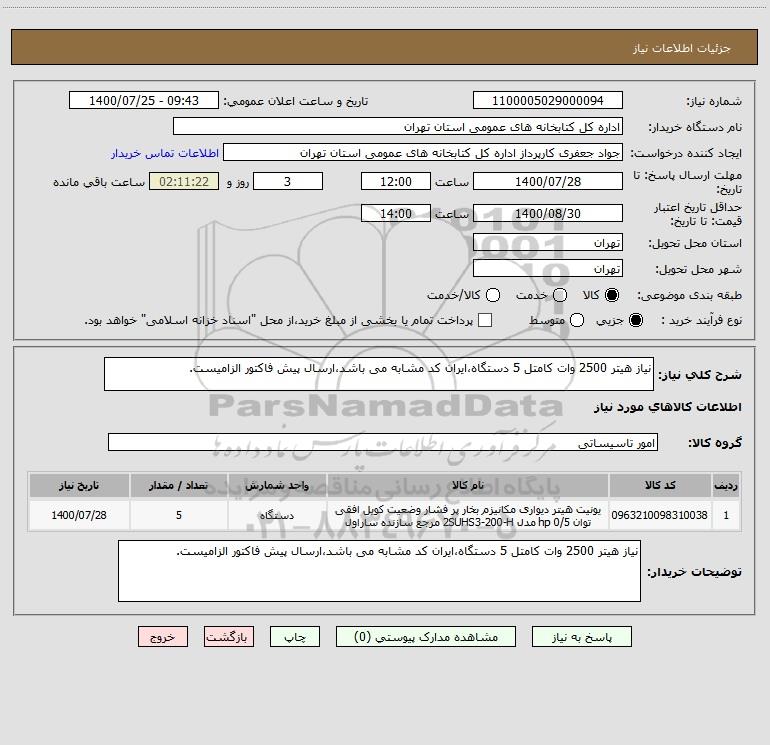Select the کالا/خدمت radio button
This screenshot has height=745, width=770.
pyautogui.click(x=493, y=295)
